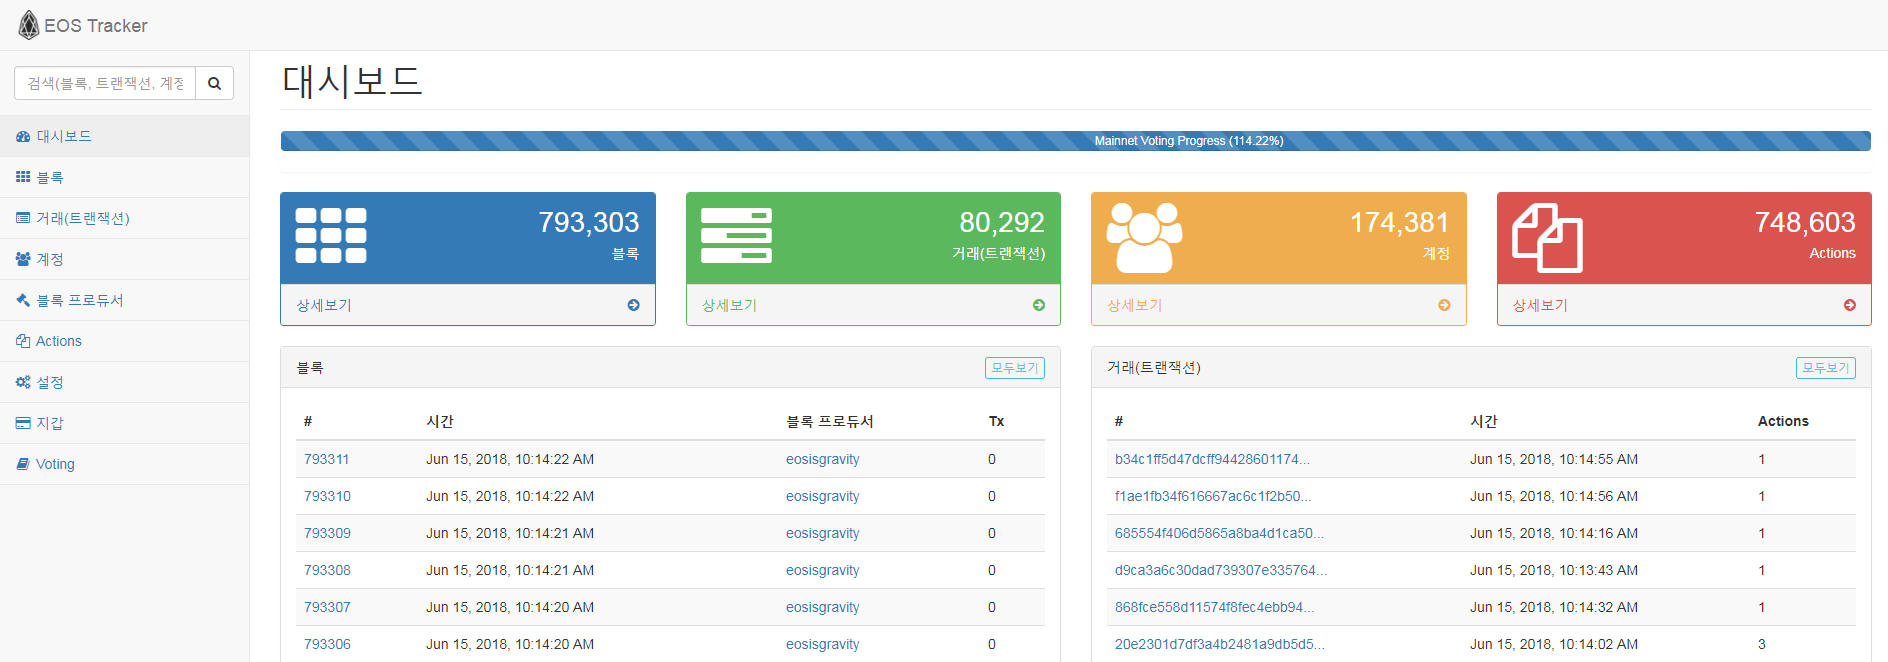1888x662 pixels.
Task: Click the Tx column header
Action: 996,421
